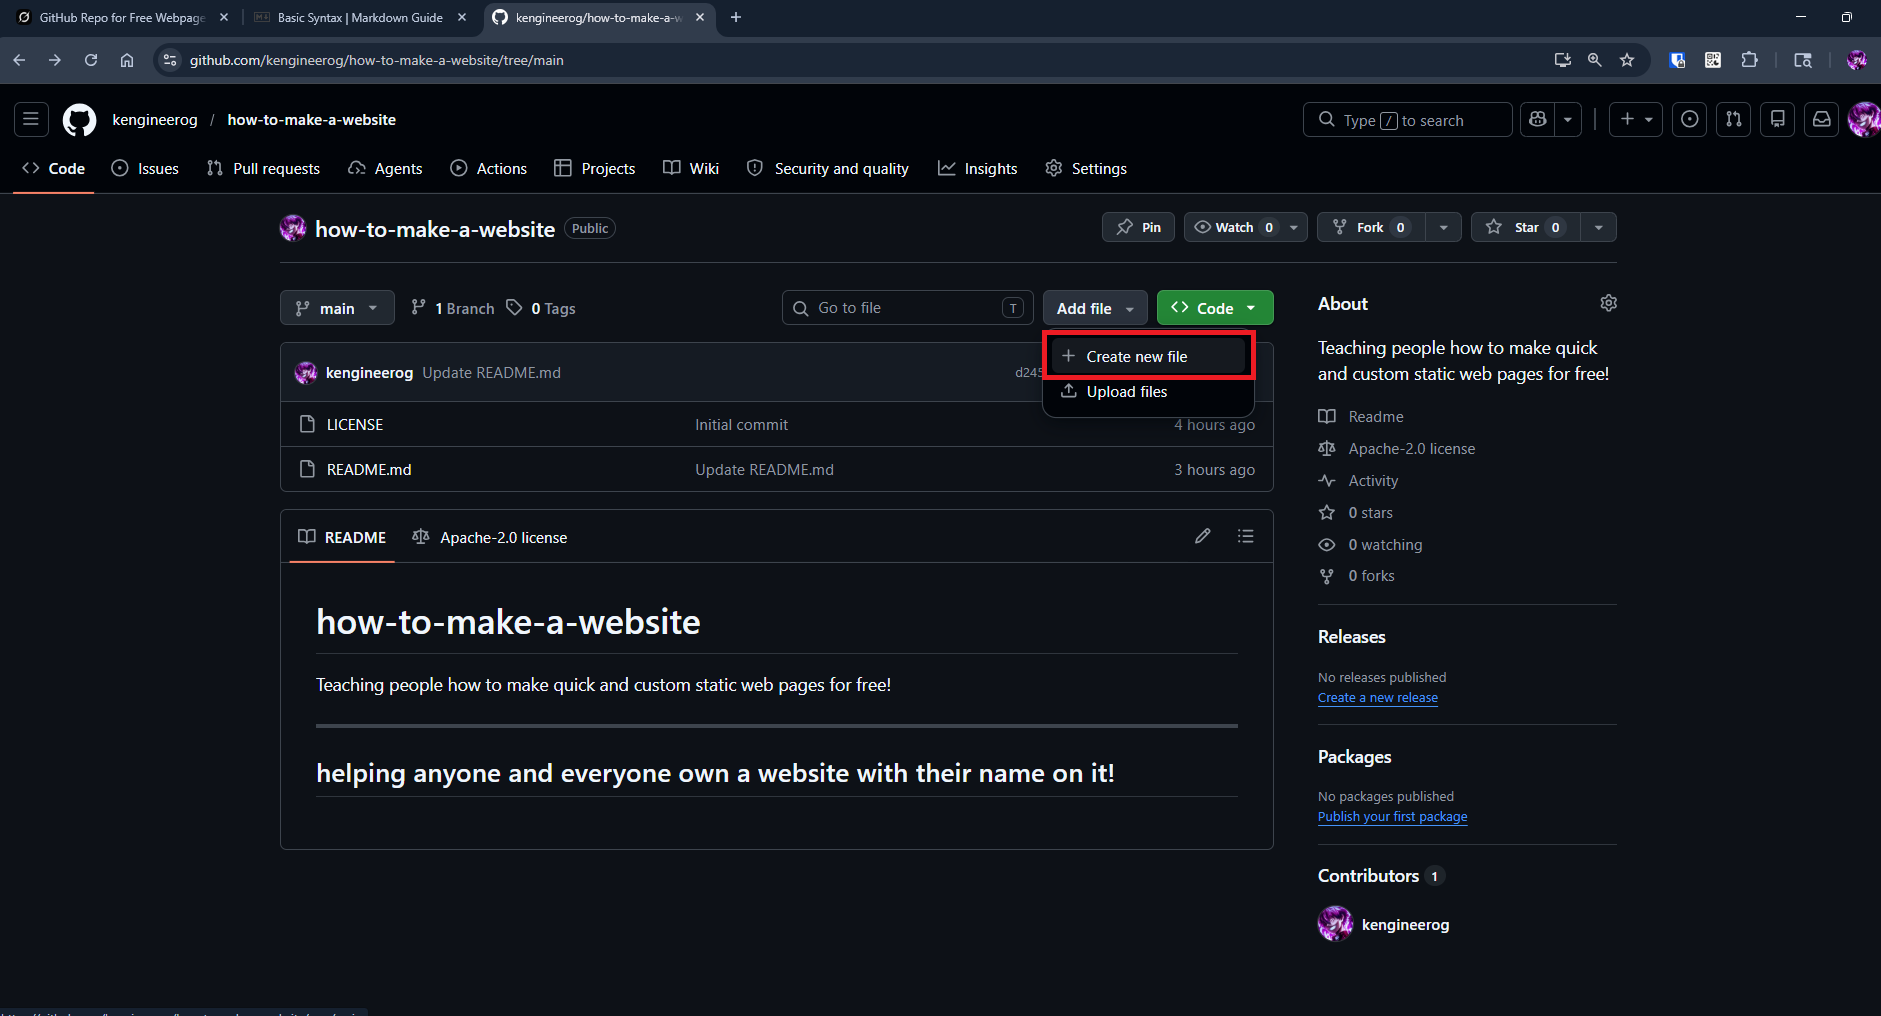Open the Wiki tab
Viewport: 1881px width, 1016px height.
(691, 168)
